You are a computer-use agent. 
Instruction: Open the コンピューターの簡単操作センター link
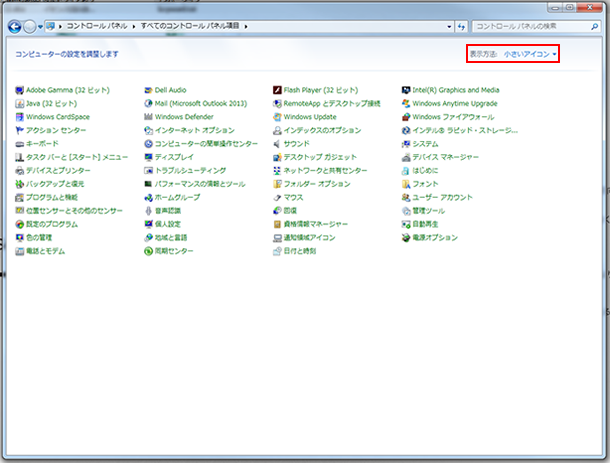[x=206, y=144]
